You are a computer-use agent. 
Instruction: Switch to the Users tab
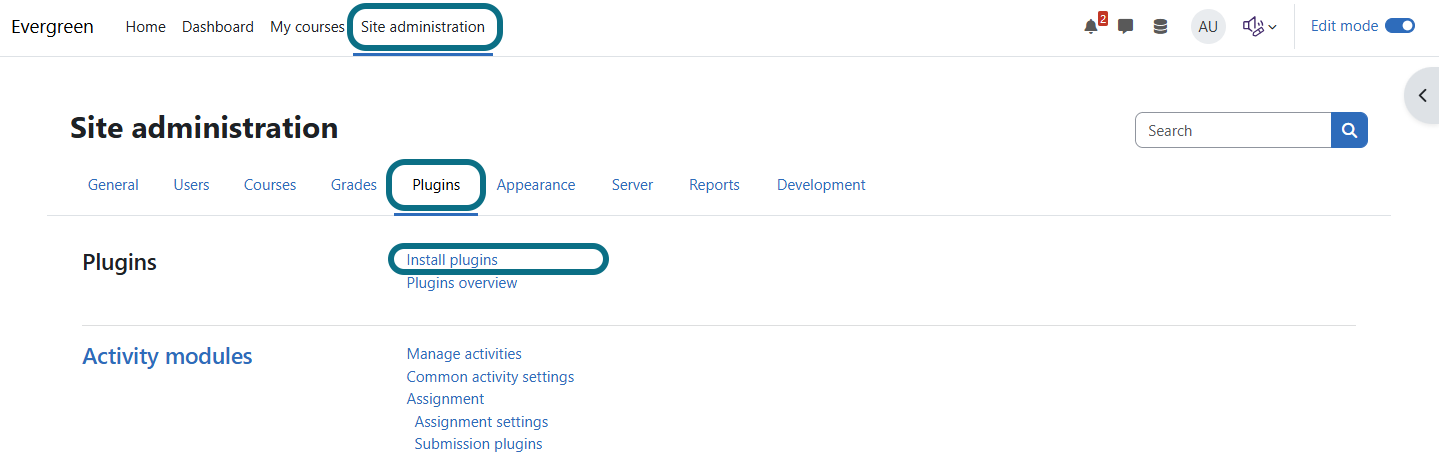pos(191,185)
